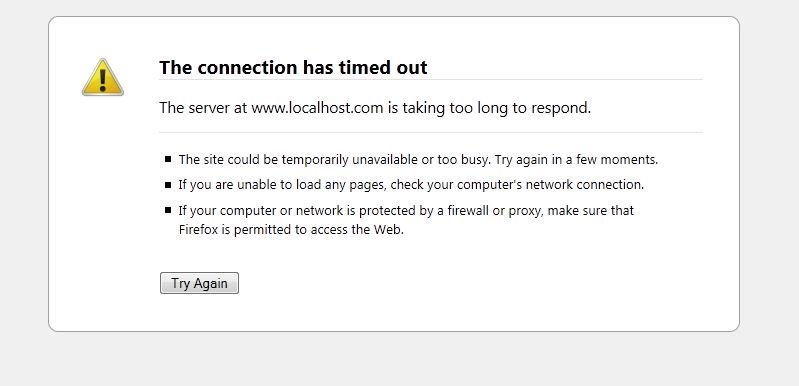Screen dimensions: 799x386
Task: Click the empty white area right of Try Again
Action: point(459,283)
